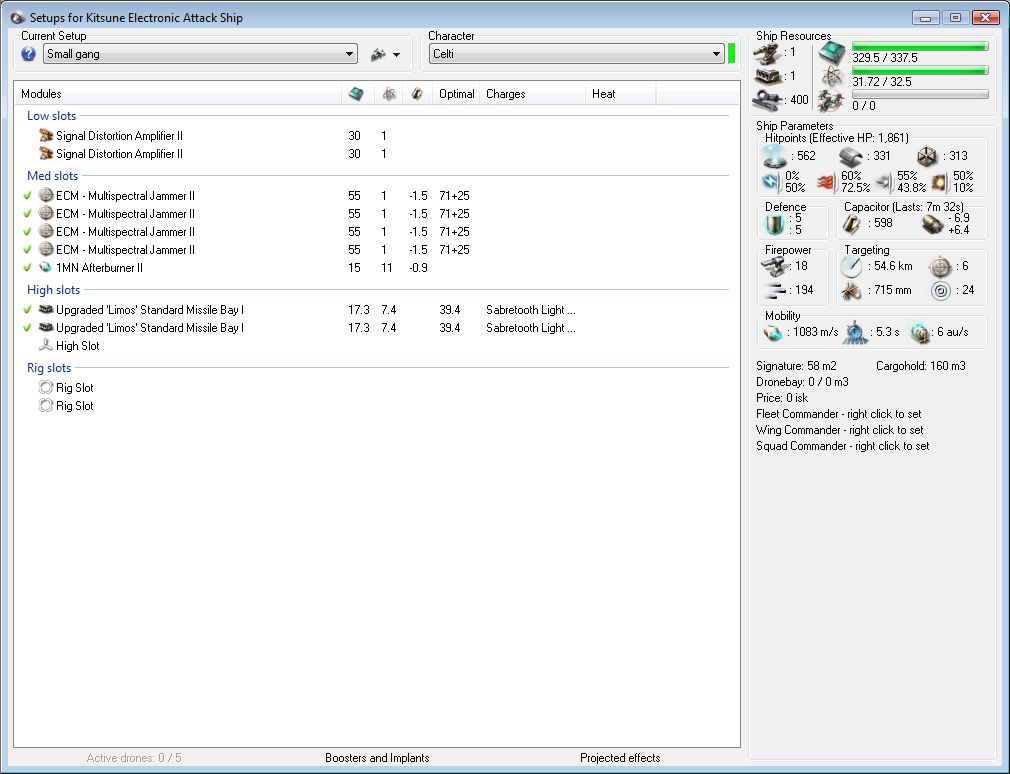
Task: Click the Charges column header
Action: (533, 94)
